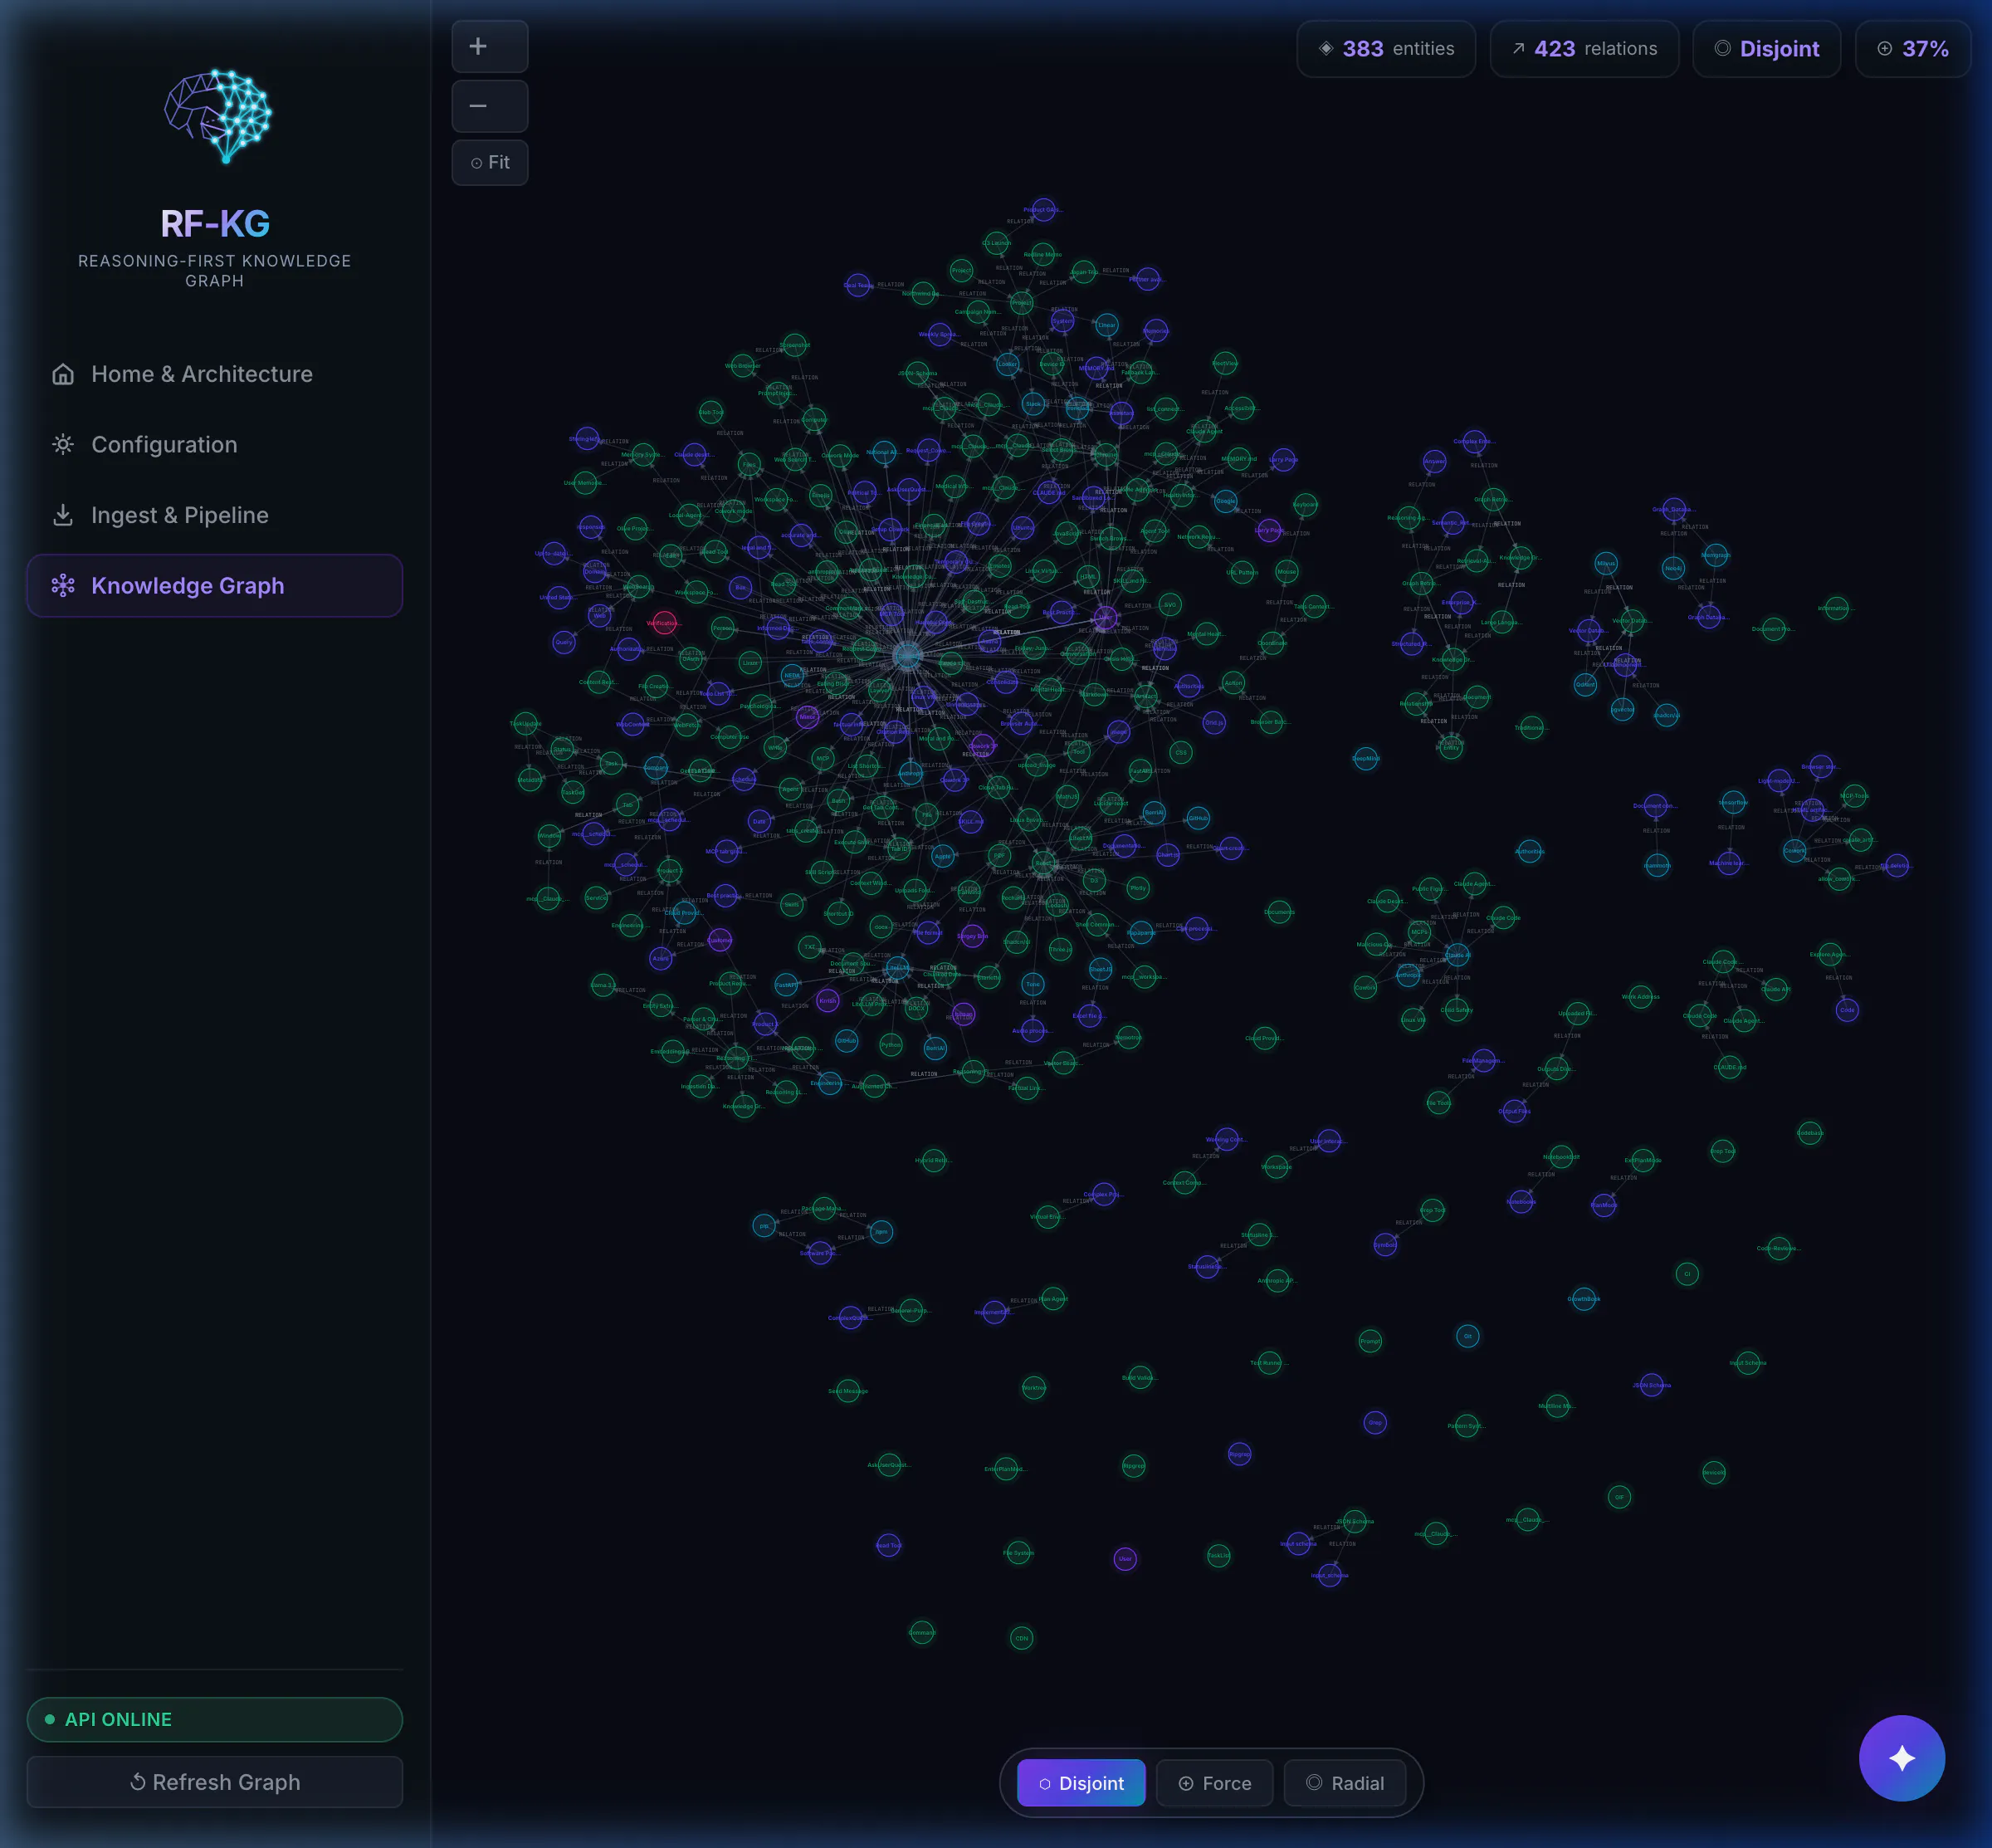The image size is (1992, 1848).
Task: Click the RF-KG brain logo
Action: pyautogui.click(x=217, y=117)
